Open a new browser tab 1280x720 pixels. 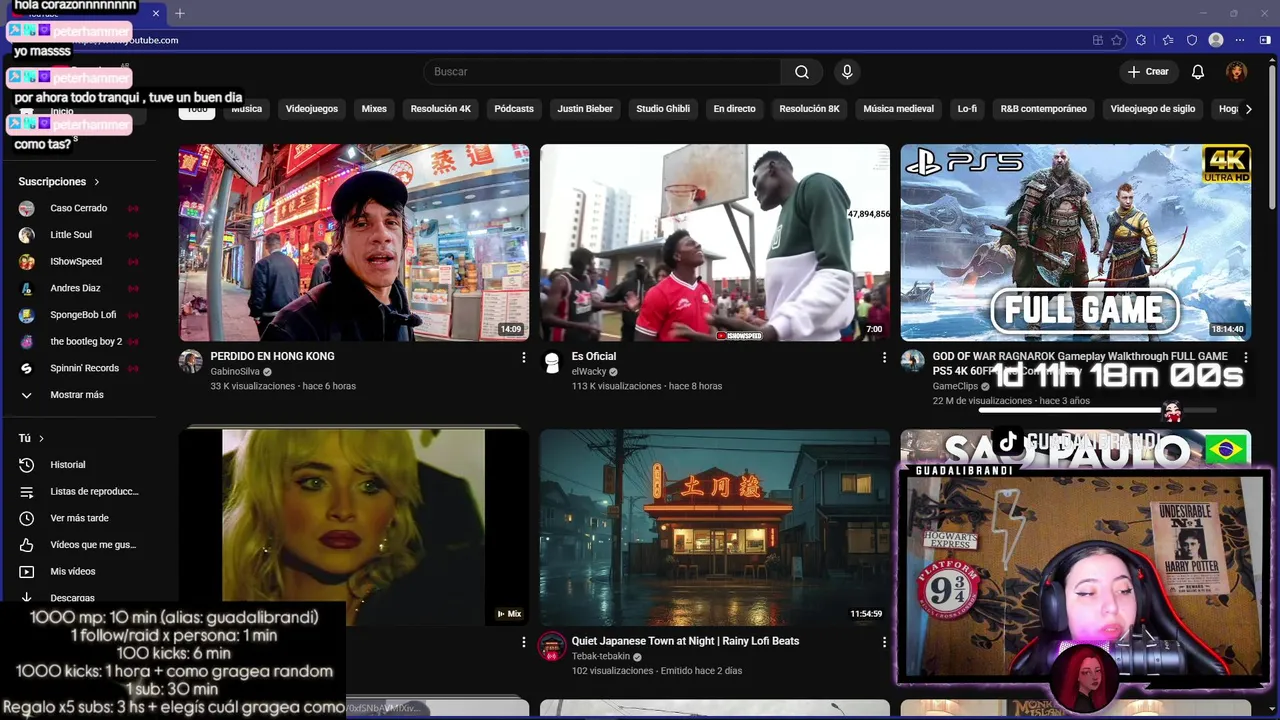coord(180,13)
